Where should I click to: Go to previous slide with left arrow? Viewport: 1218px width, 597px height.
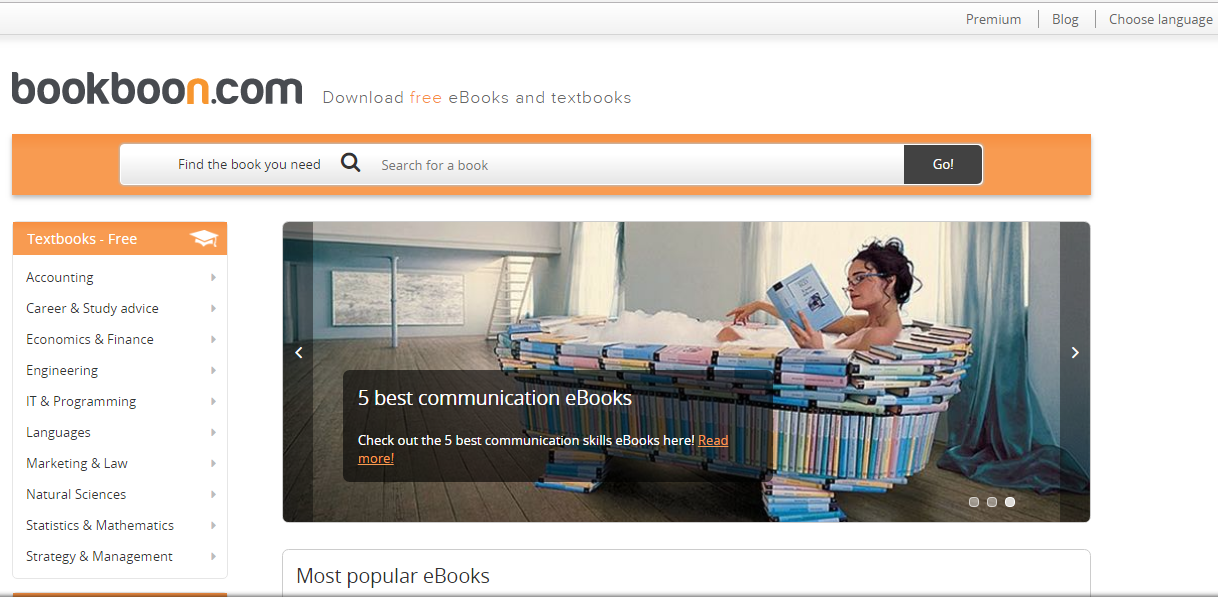pos(298,352)
